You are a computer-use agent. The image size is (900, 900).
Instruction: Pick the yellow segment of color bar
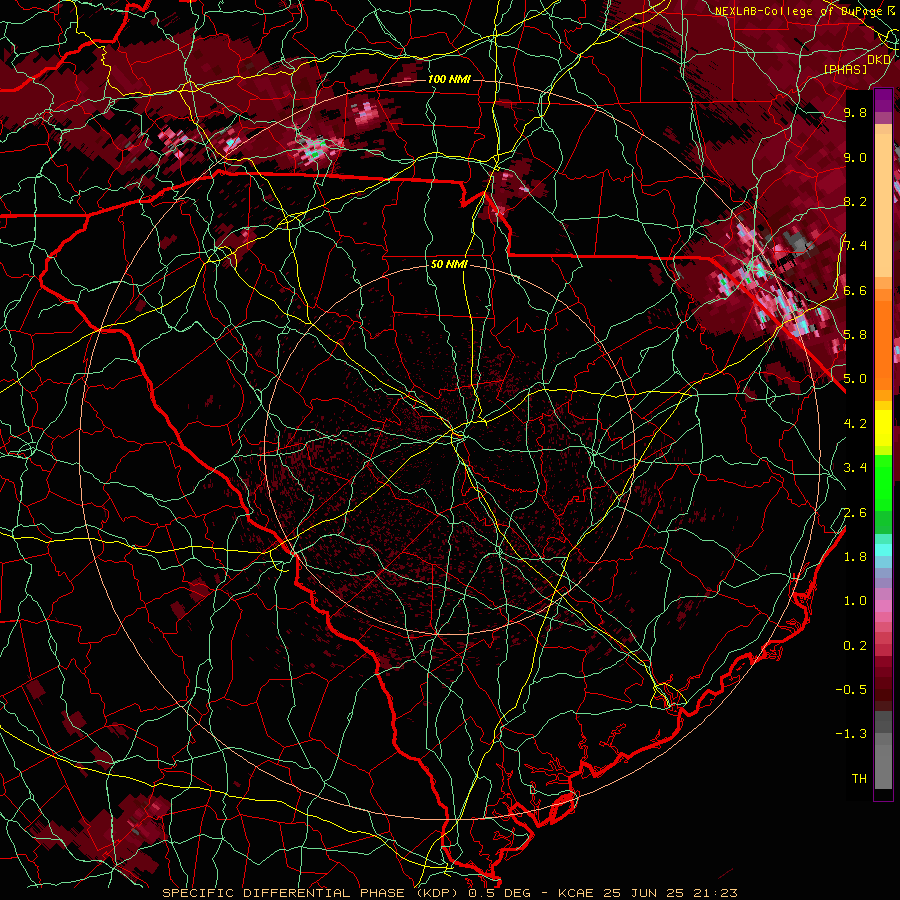[883, 428]
